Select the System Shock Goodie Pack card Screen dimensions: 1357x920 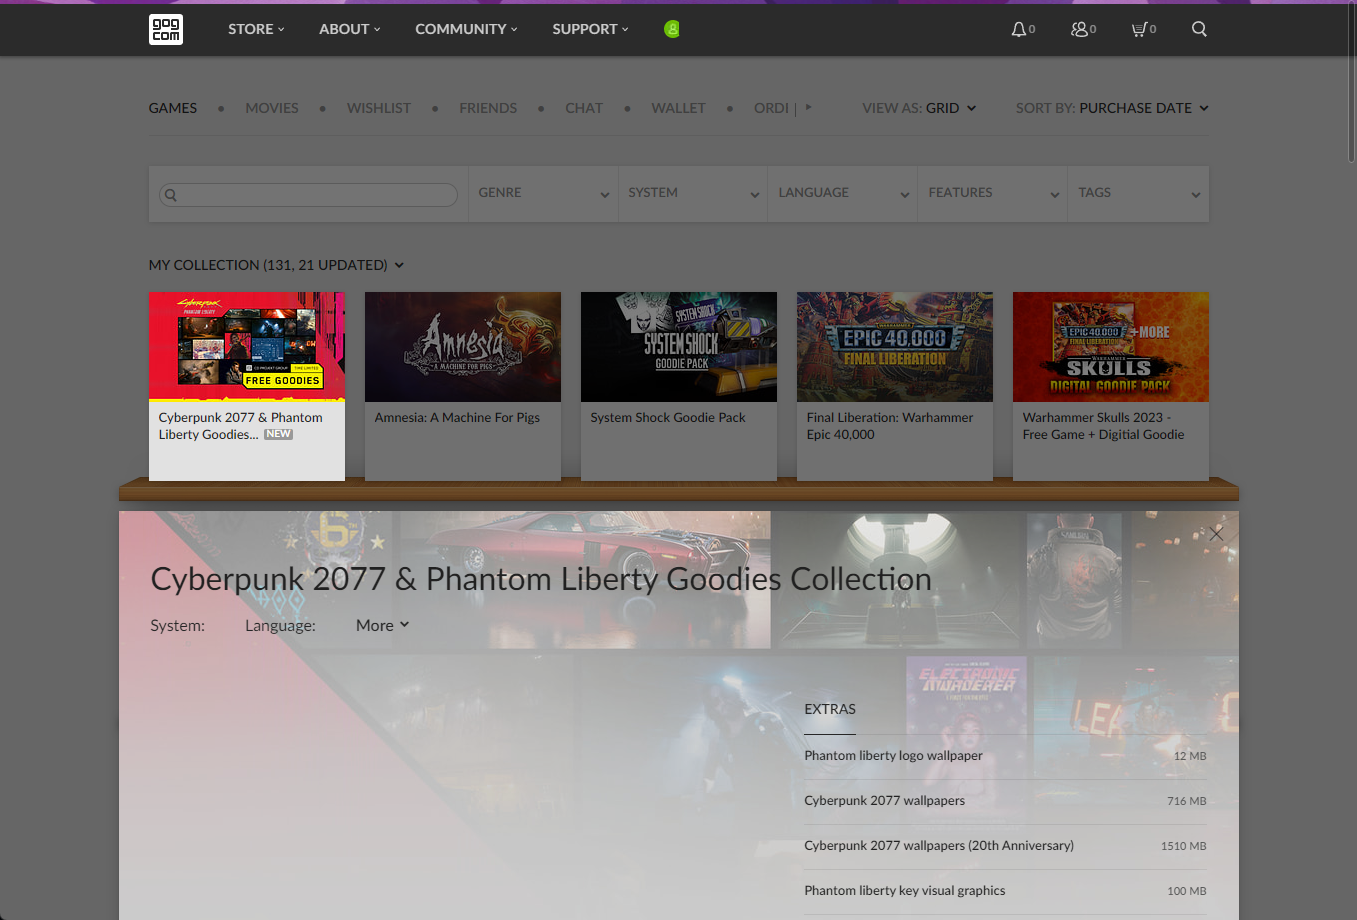coord(679,386)
